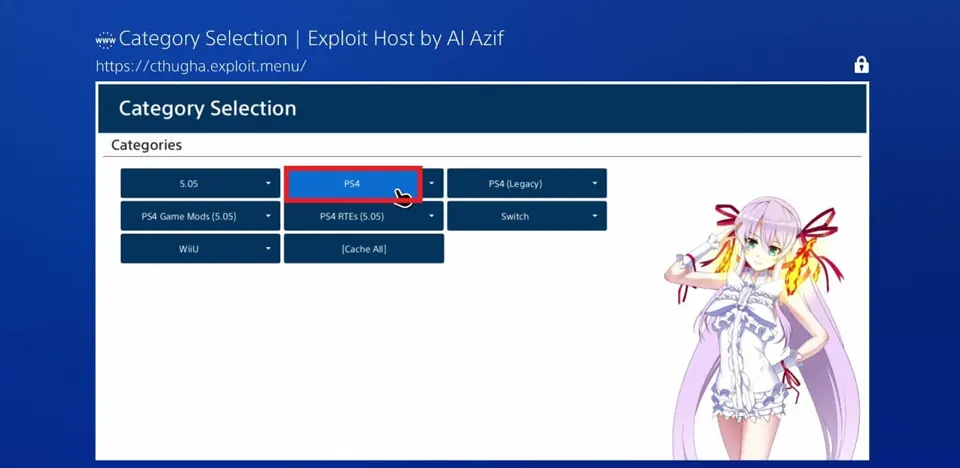Click the padlock security icon
Screen dimensions: 960x468
point(861,64)
